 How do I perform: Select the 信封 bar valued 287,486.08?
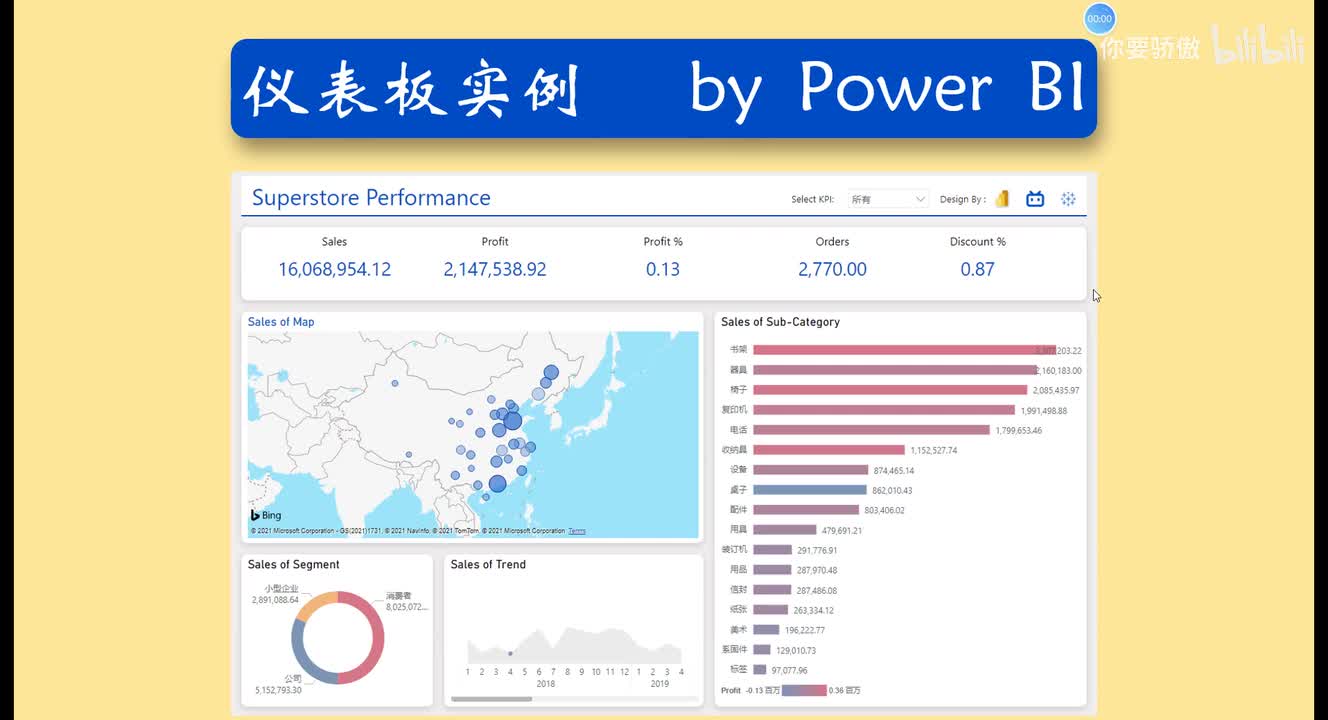[x=772, y=590]
